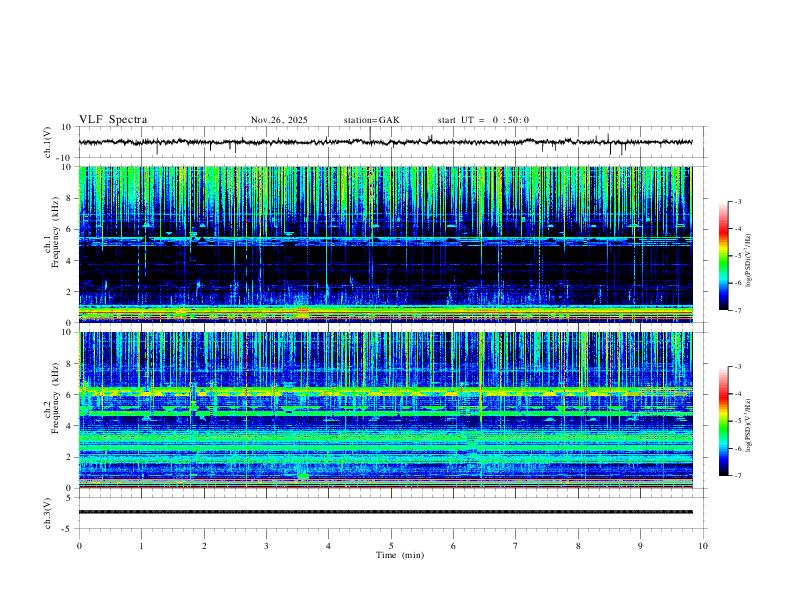Click the '-5' label on lower colorbar

(x=737, y=421)
